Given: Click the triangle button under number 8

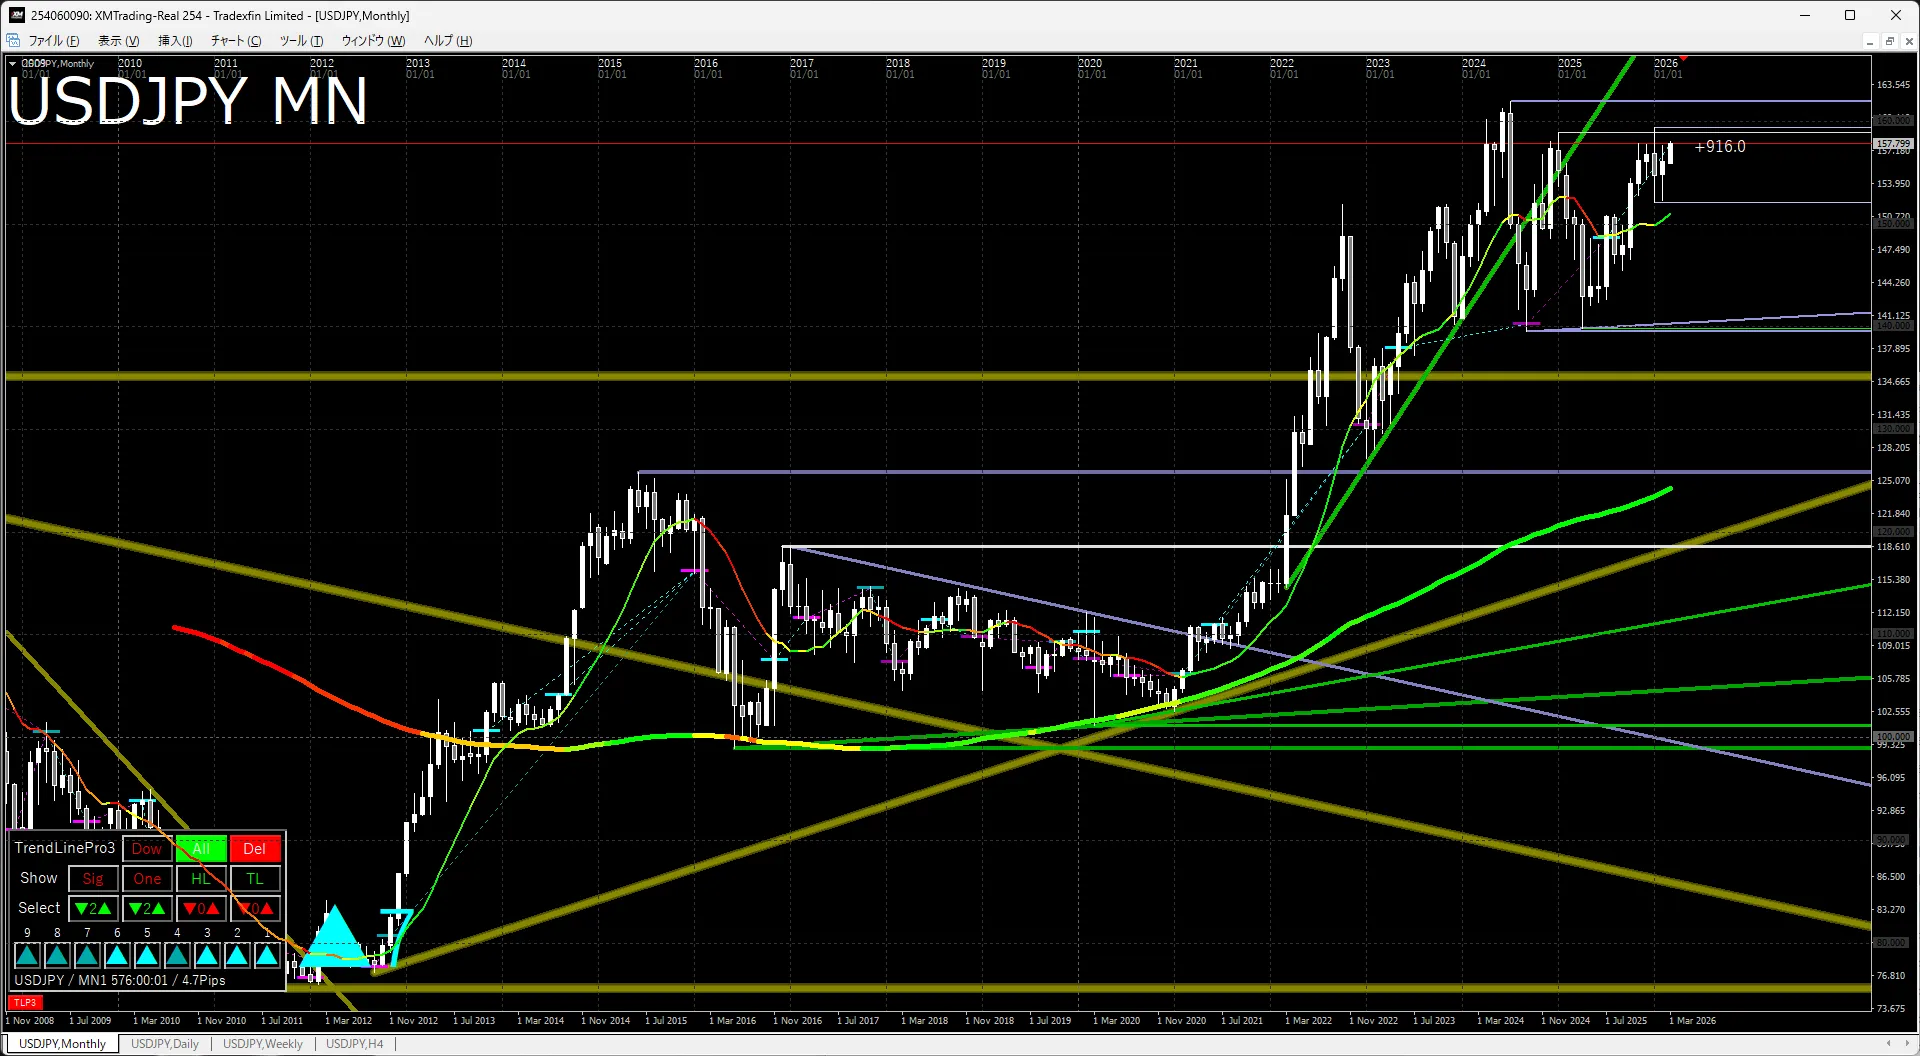Looking at the screenshot, I should [58, 956].
